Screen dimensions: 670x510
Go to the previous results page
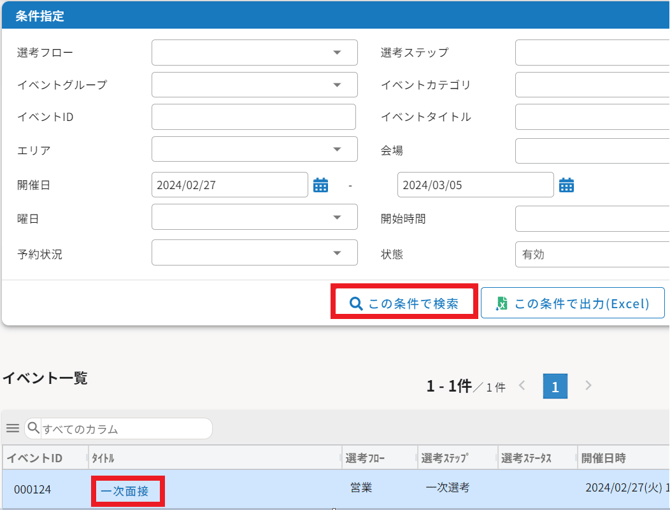point(522,386)
